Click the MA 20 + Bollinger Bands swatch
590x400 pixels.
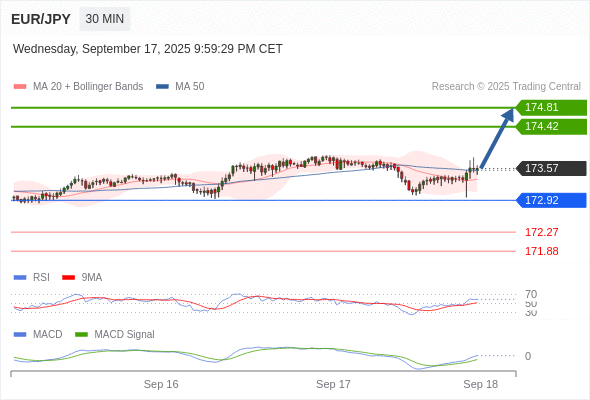point(20,87)
